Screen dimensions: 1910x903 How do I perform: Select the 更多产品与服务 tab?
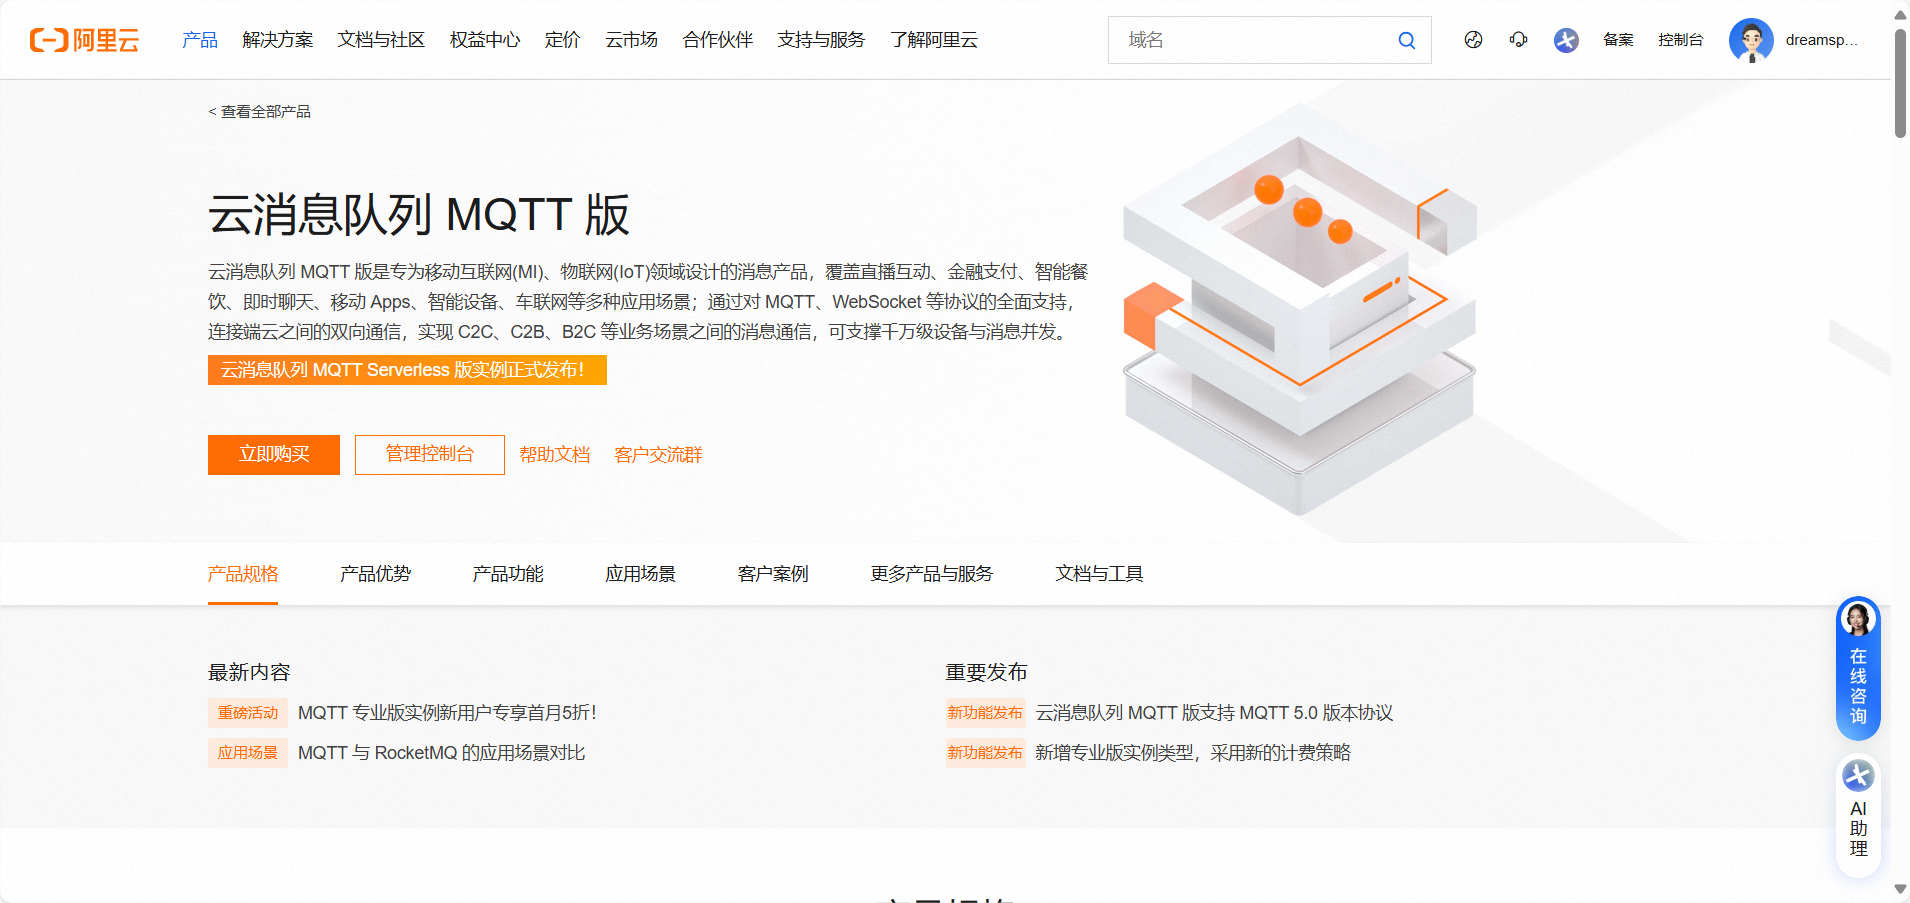tap(932, 574)
